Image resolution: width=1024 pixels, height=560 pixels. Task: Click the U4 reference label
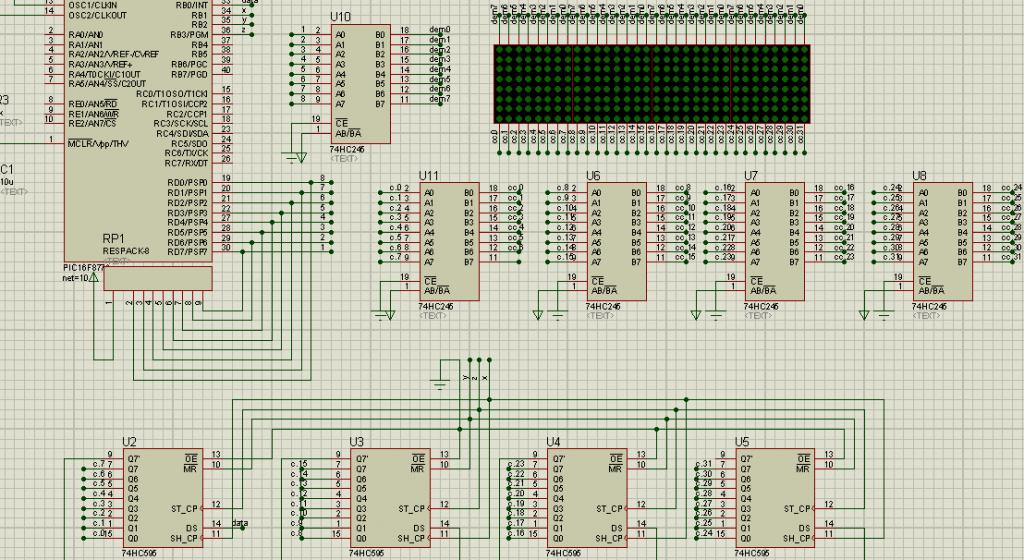(553, 442)
